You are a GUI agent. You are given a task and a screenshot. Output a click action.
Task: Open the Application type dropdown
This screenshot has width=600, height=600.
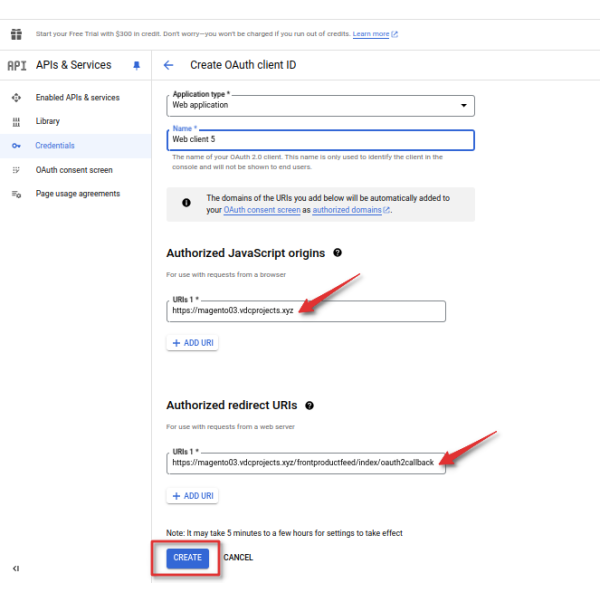320,105
